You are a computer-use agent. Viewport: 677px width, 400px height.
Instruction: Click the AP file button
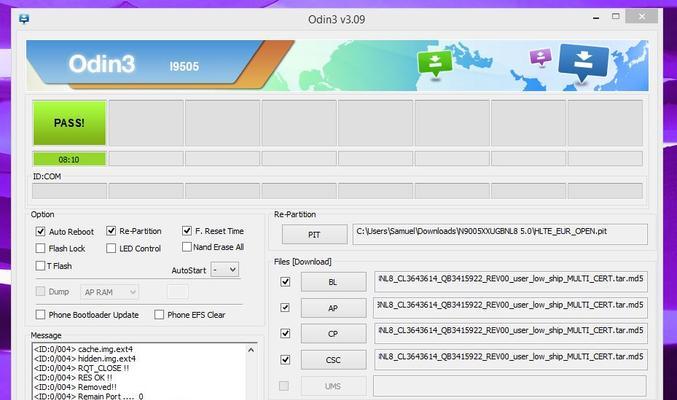(x=333, y=308)
